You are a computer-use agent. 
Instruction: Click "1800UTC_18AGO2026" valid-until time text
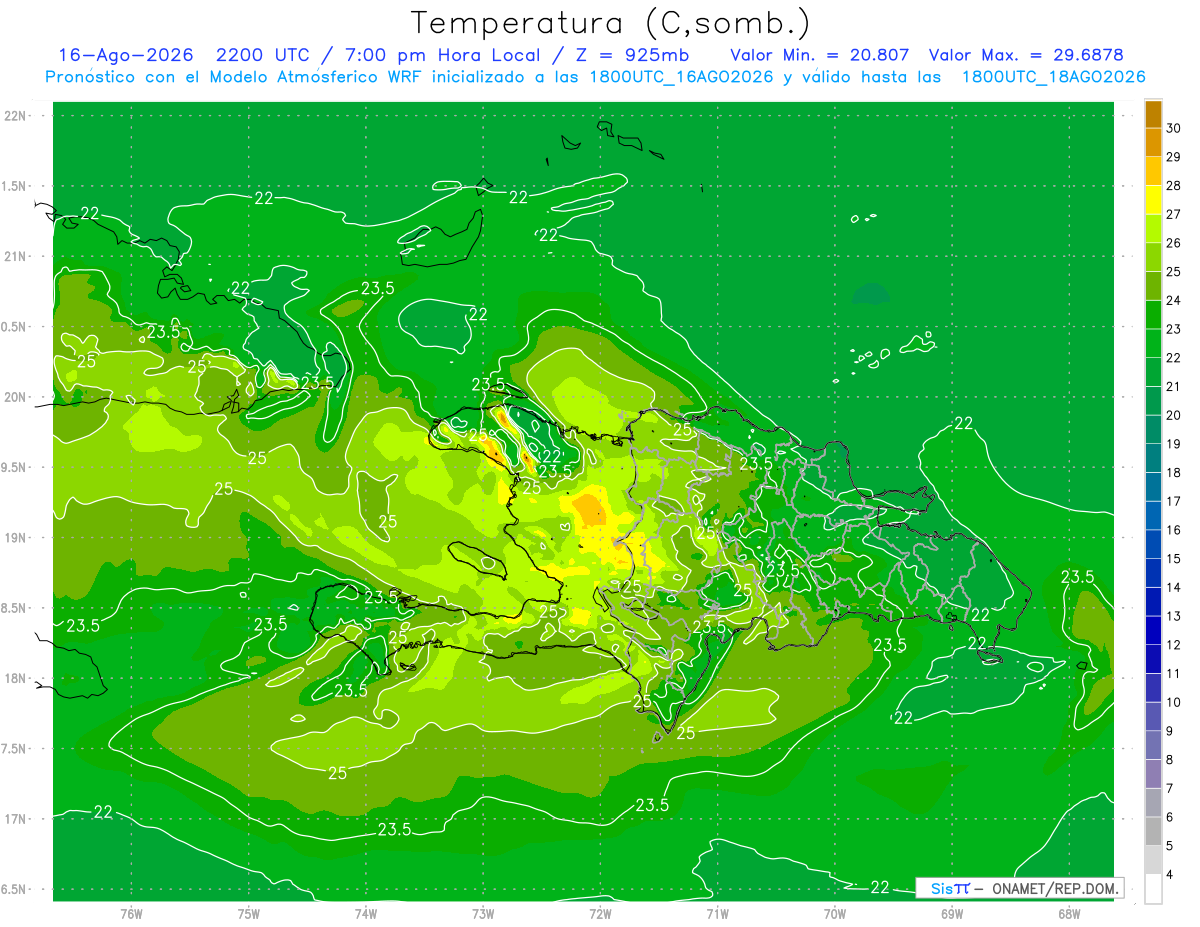pos(1053,77)
